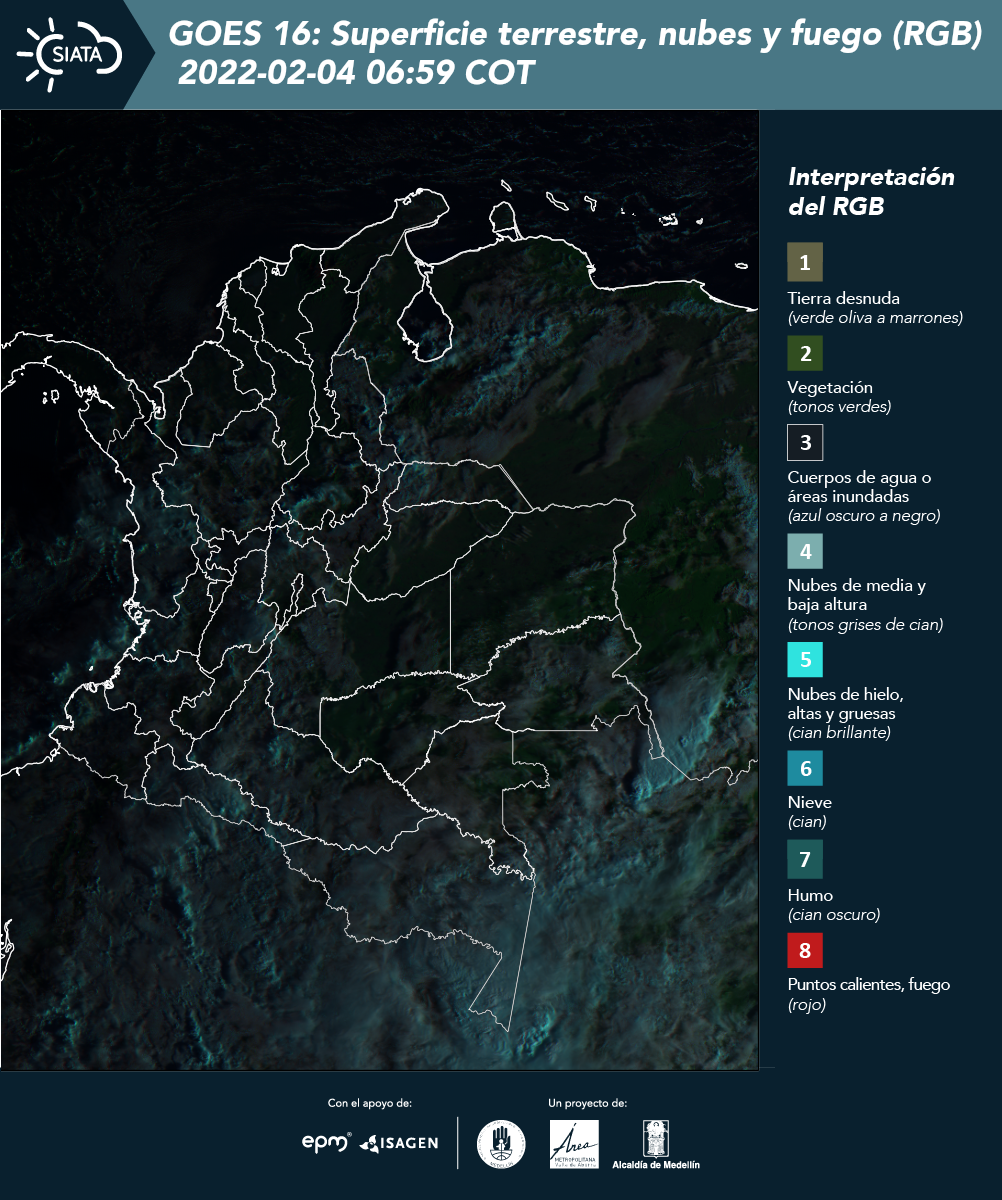1002x1200 pixels.
Task: Select swatch 4 for Nubes de media altura
Action: pos(805,550)
